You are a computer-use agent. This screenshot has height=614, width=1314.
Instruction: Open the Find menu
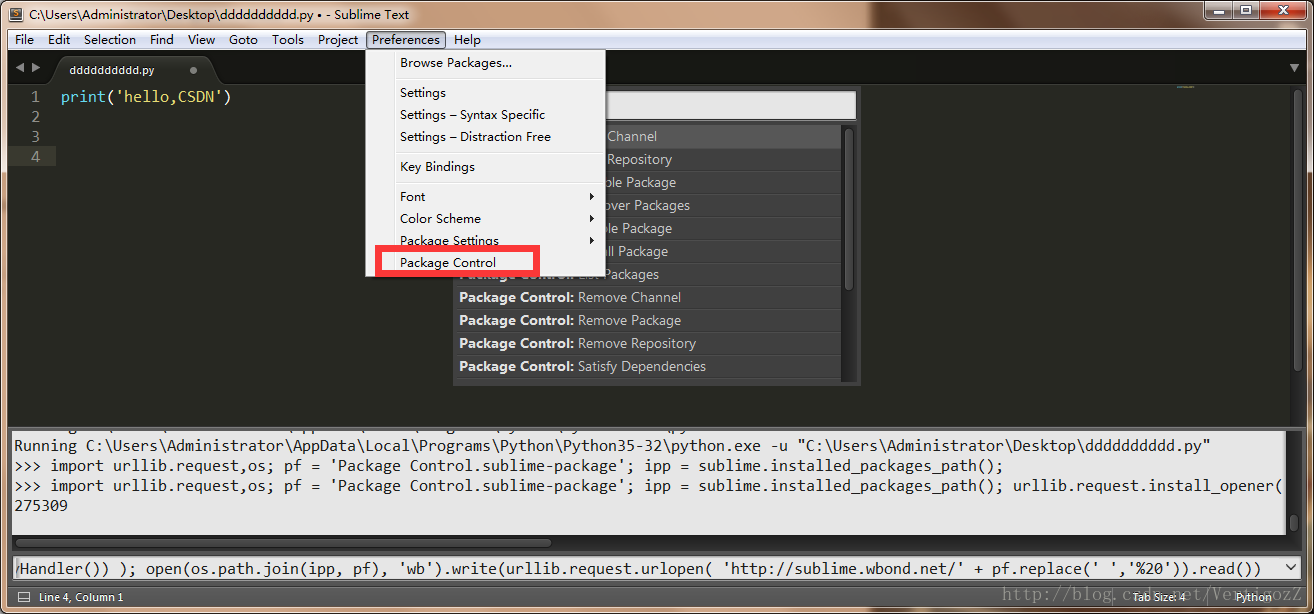(x=162, y=40)
